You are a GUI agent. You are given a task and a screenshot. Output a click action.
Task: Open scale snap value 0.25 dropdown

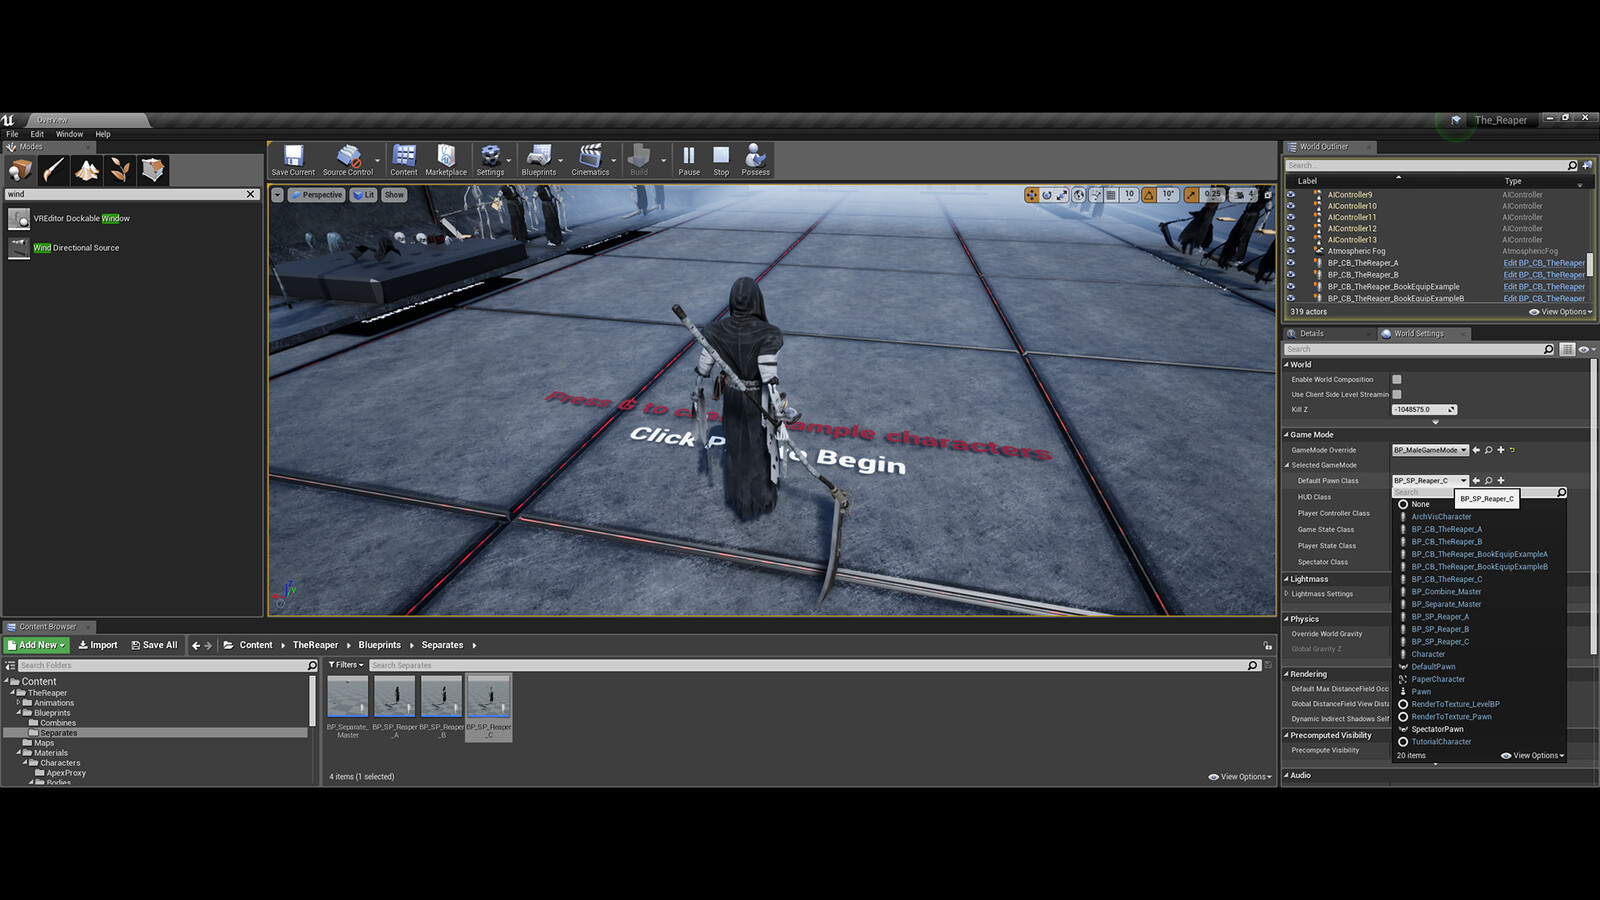(x=1212, y=195)
